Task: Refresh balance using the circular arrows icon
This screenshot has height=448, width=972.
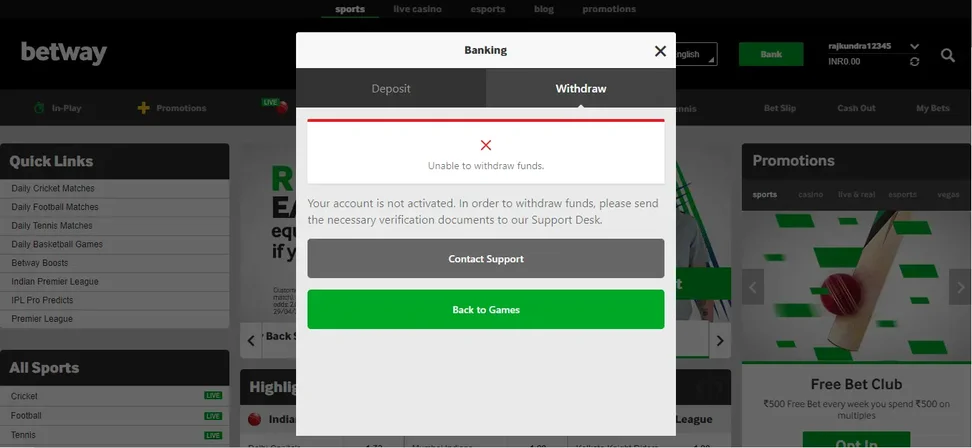Action: click(x=914, y=61)
